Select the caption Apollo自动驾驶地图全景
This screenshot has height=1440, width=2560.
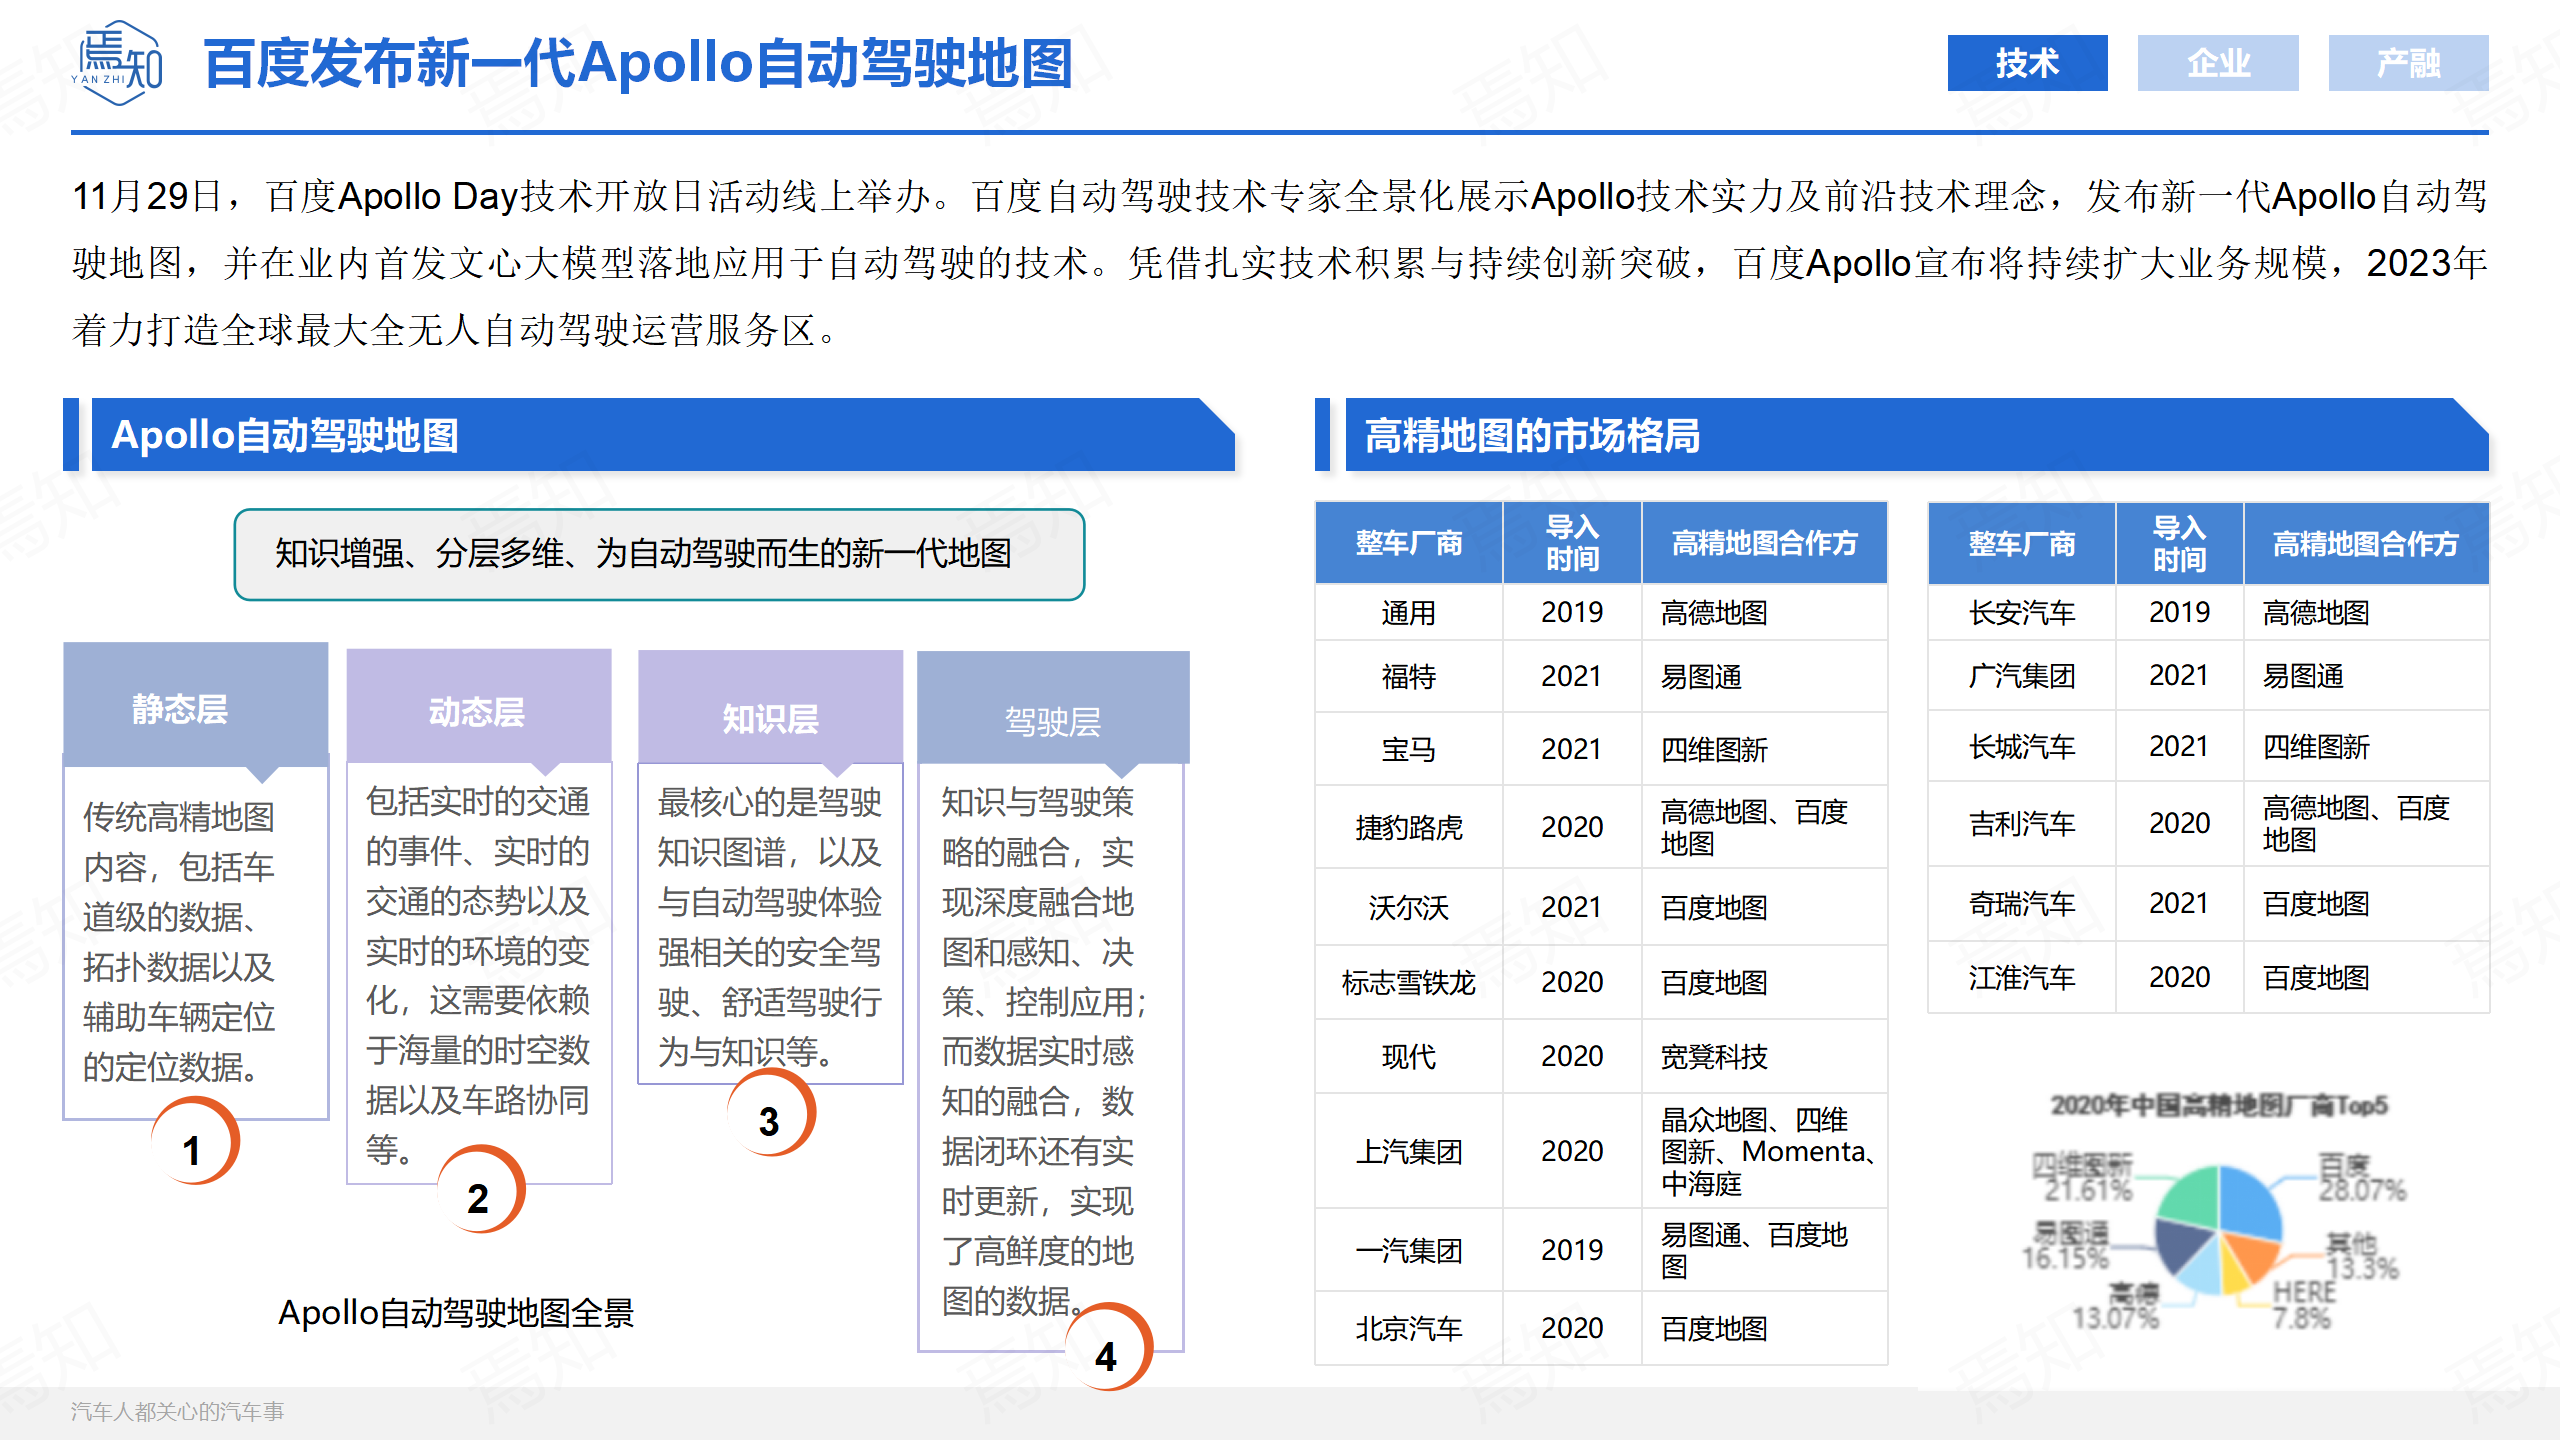[x=456, y=1312]
